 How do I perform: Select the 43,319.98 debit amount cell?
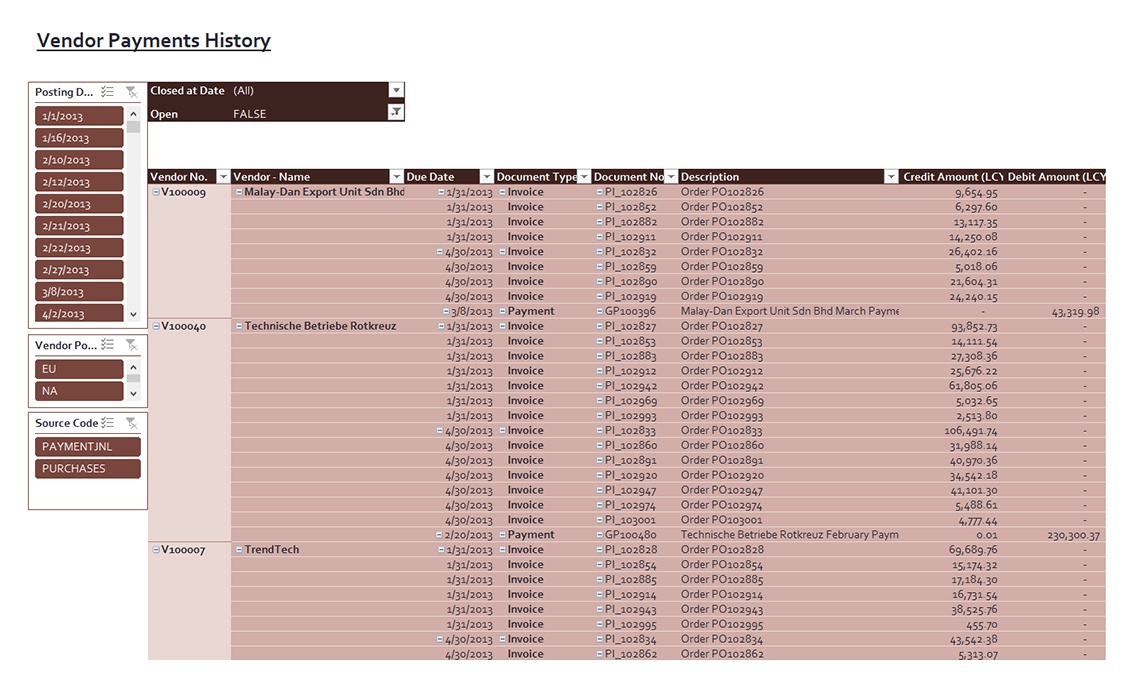(1075, 311)
